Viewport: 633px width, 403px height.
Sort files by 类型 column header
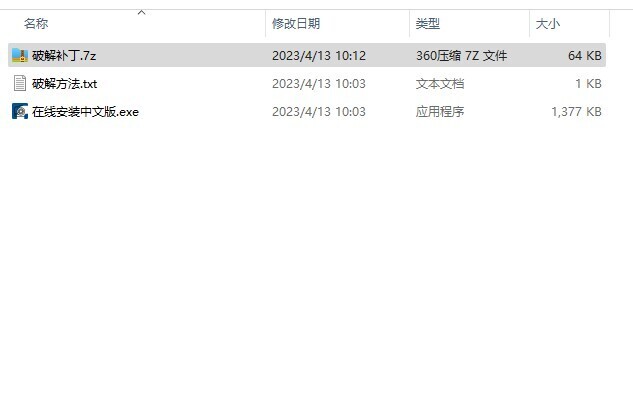click(x=428, y=23)
